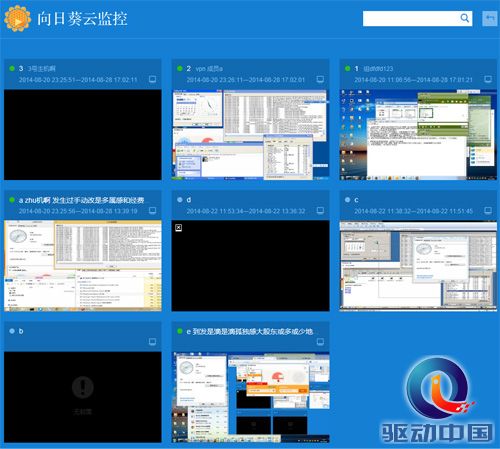500x449 pixels.
Task: Click the warning icon in panel b
Action: (83, 387)
